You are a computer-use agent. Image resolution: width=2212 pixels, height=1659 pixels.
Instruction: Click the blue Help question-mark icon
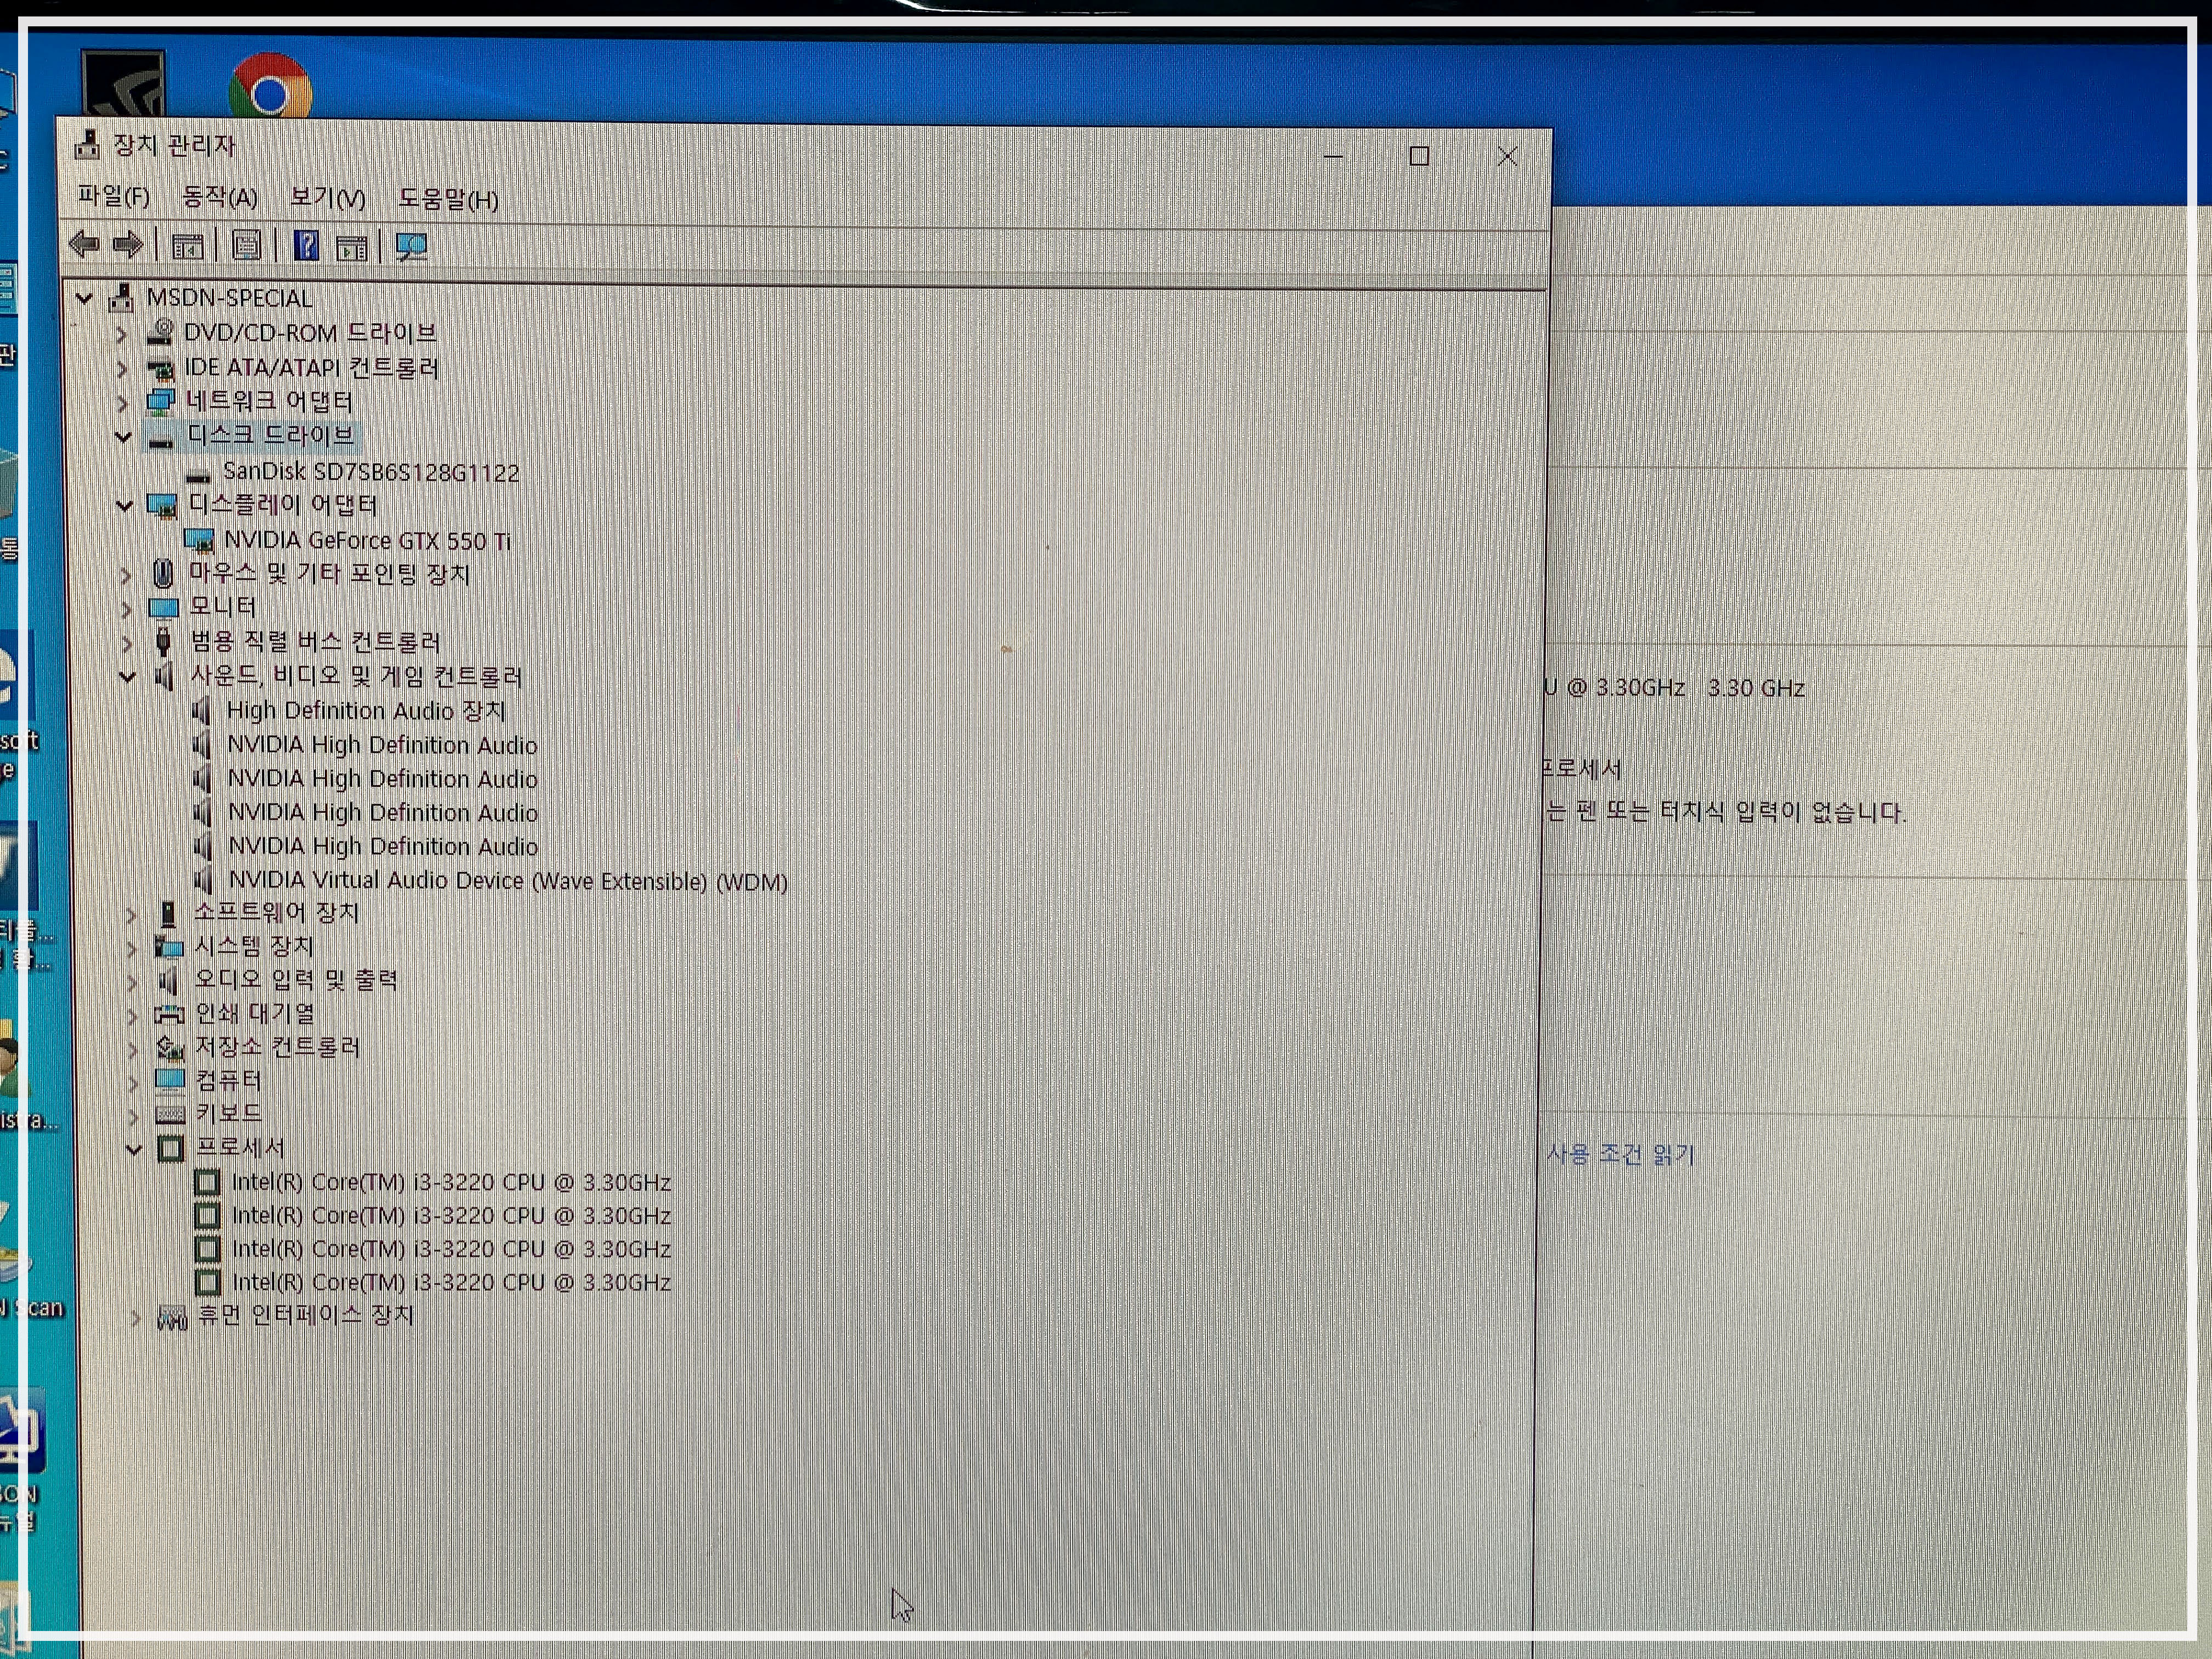pos(306,246)
